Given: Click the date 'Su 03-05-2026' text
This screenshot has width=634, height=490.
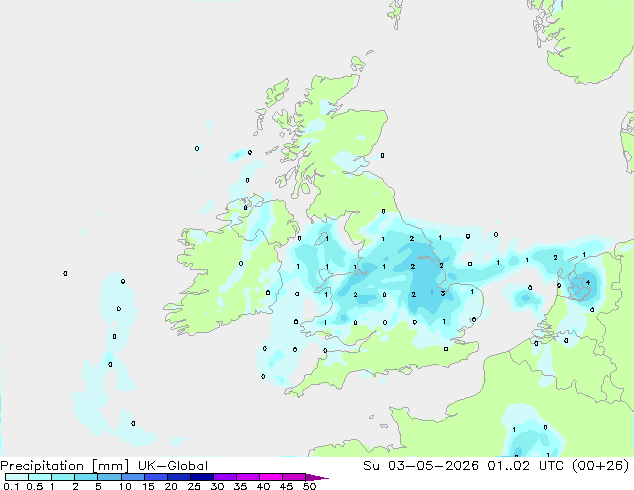Looking at the screenshot, I should [421, 466].
